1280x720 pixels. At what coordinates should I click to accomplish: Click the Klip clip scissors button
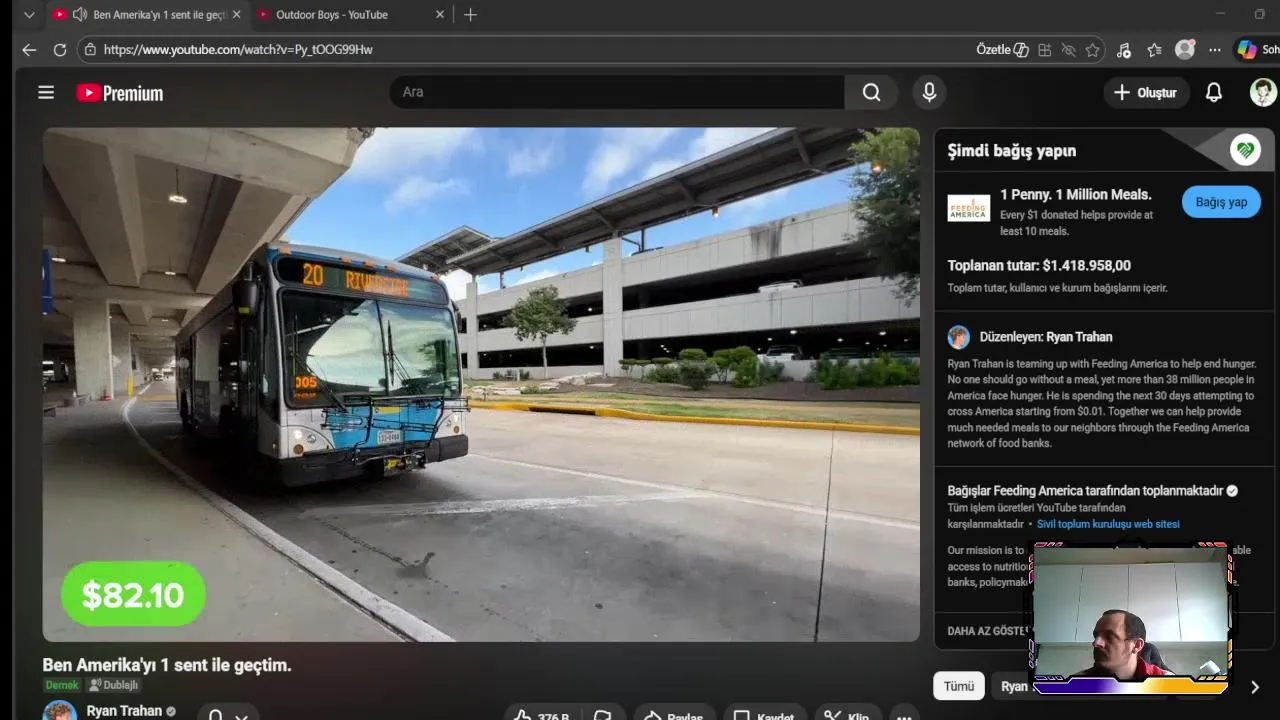847,716
